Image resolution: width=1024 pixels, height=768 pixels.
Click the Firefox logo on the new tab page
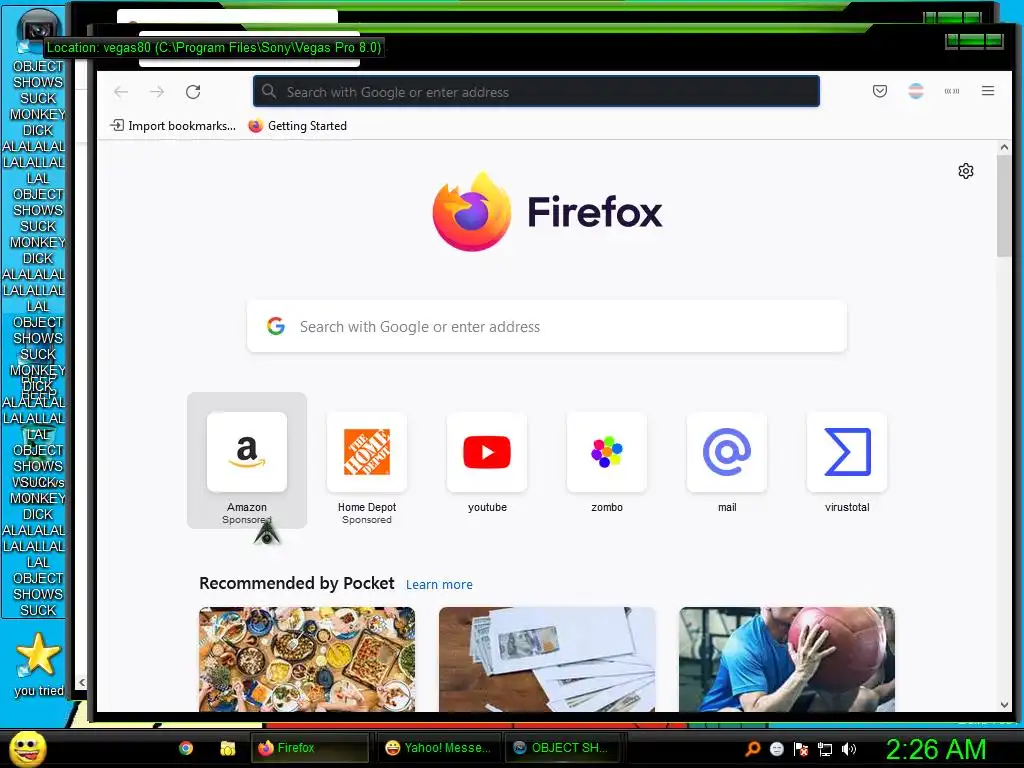547,212
